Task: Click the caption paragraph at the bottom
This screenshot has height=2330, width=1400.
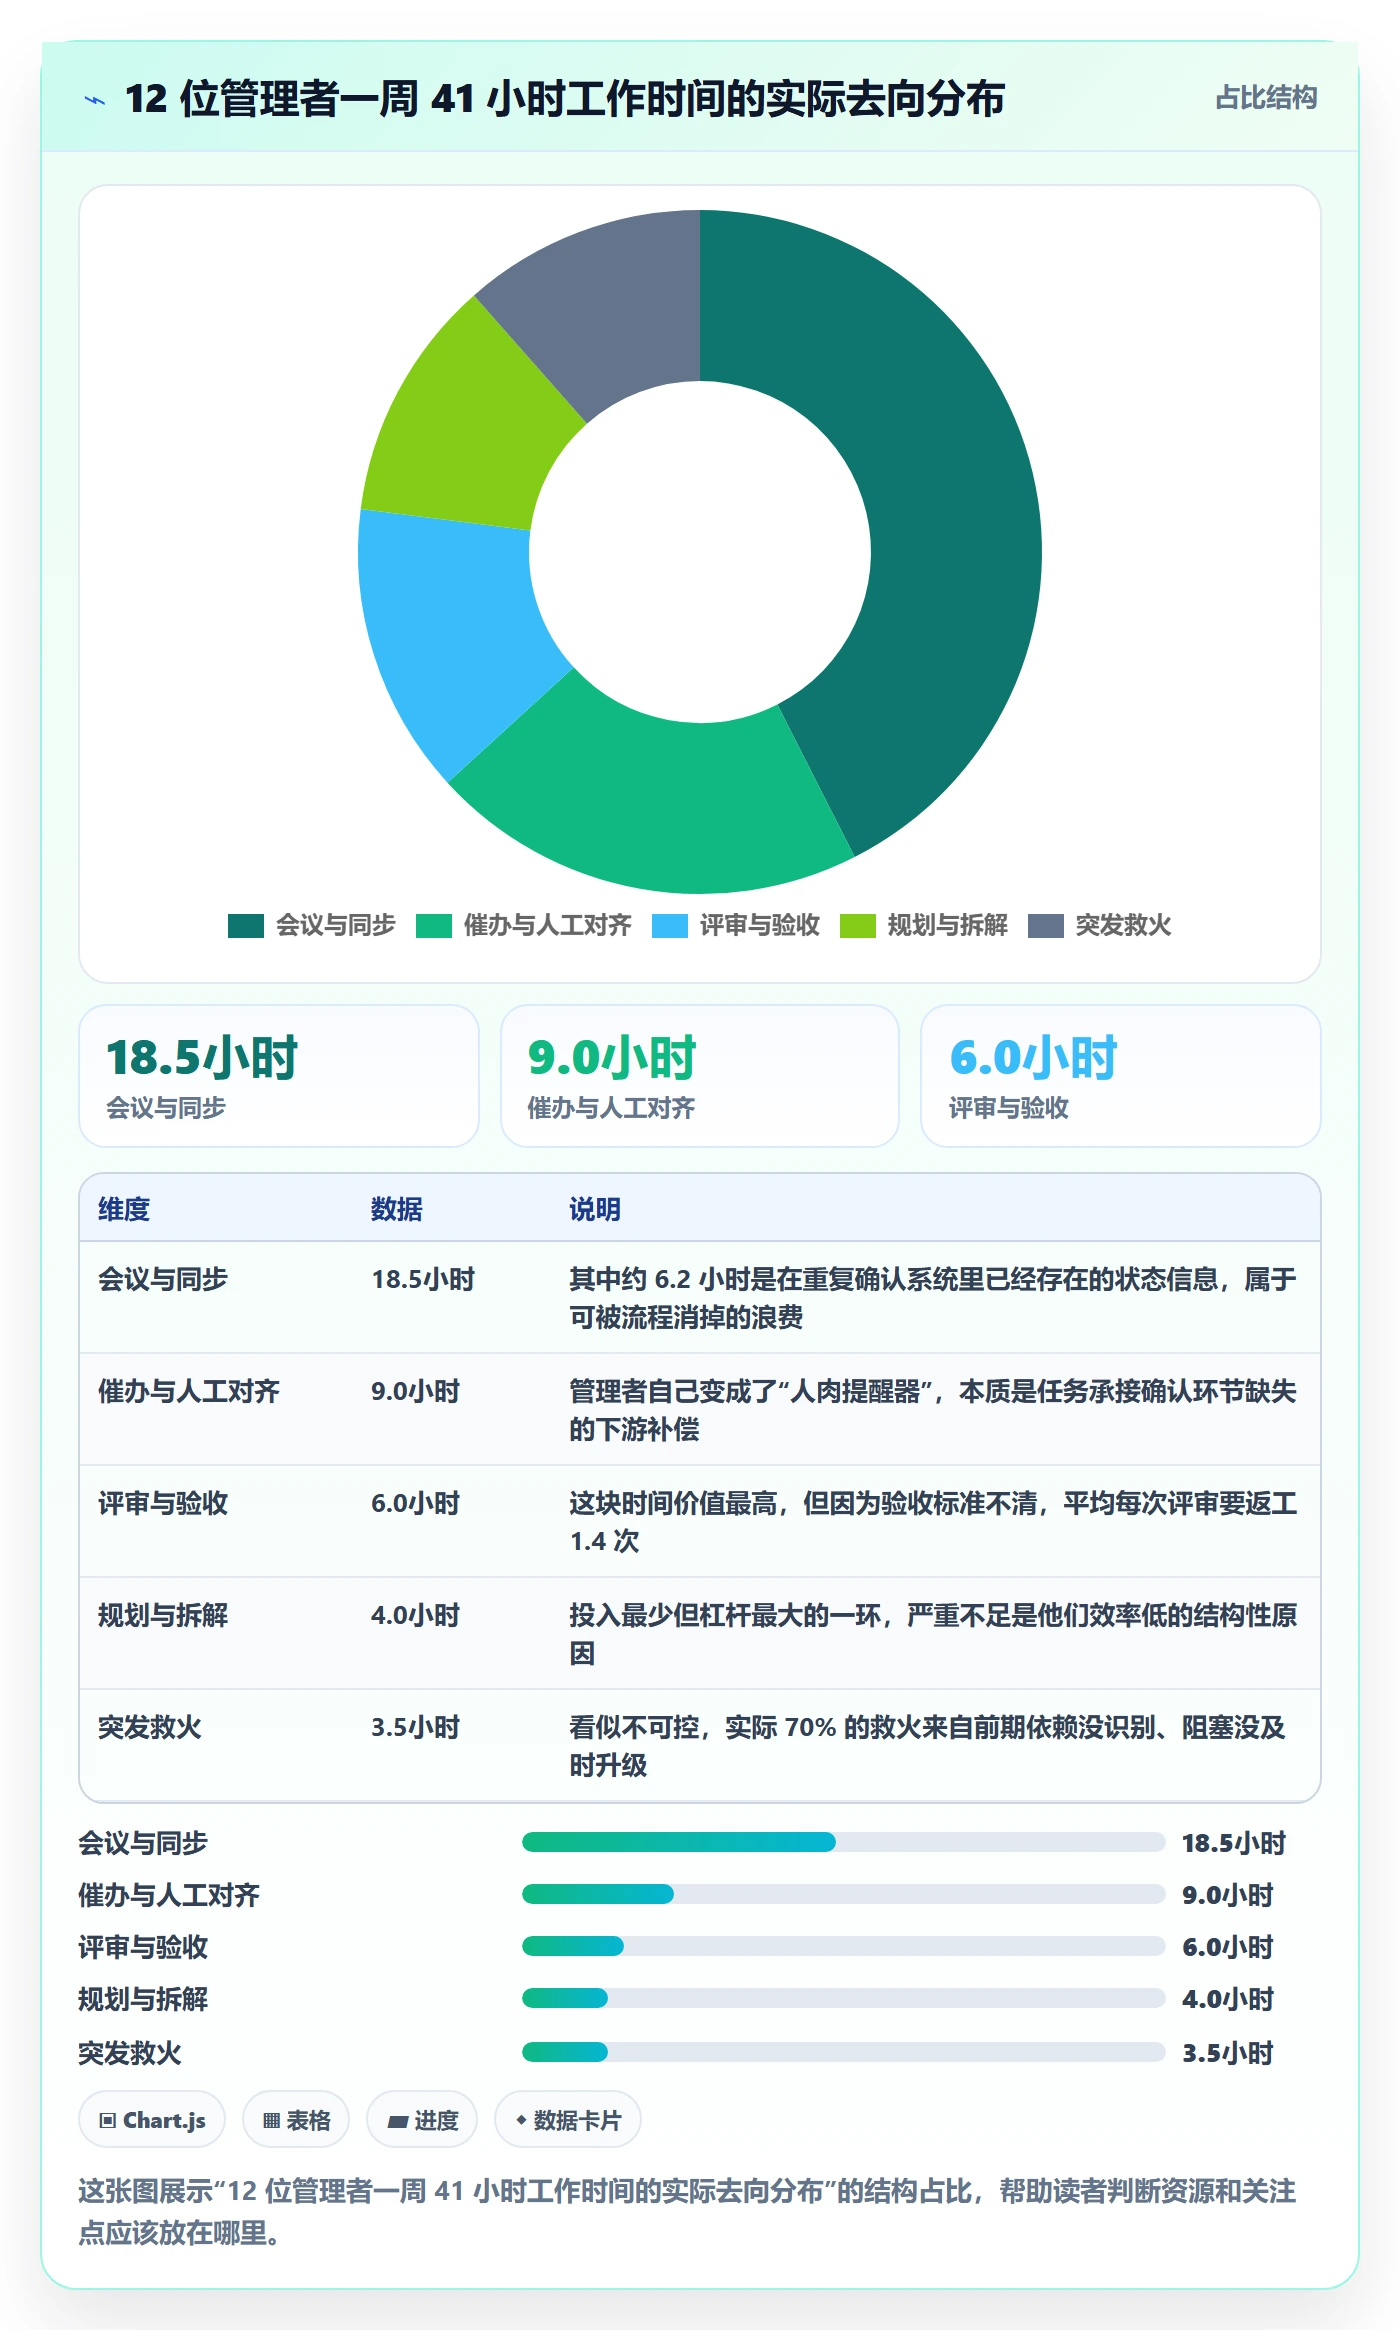Action: click(687, 2211)
